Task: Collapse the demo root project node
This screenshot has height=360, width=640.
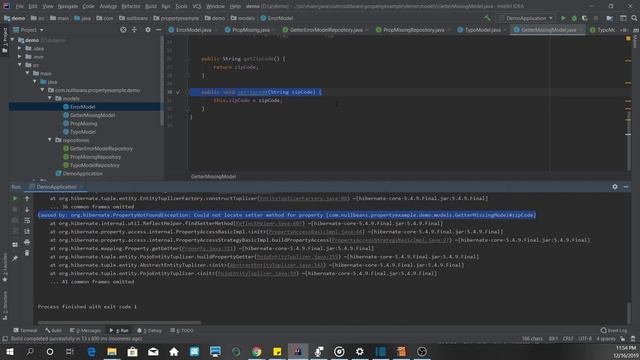Action: (x=13, y=40)
